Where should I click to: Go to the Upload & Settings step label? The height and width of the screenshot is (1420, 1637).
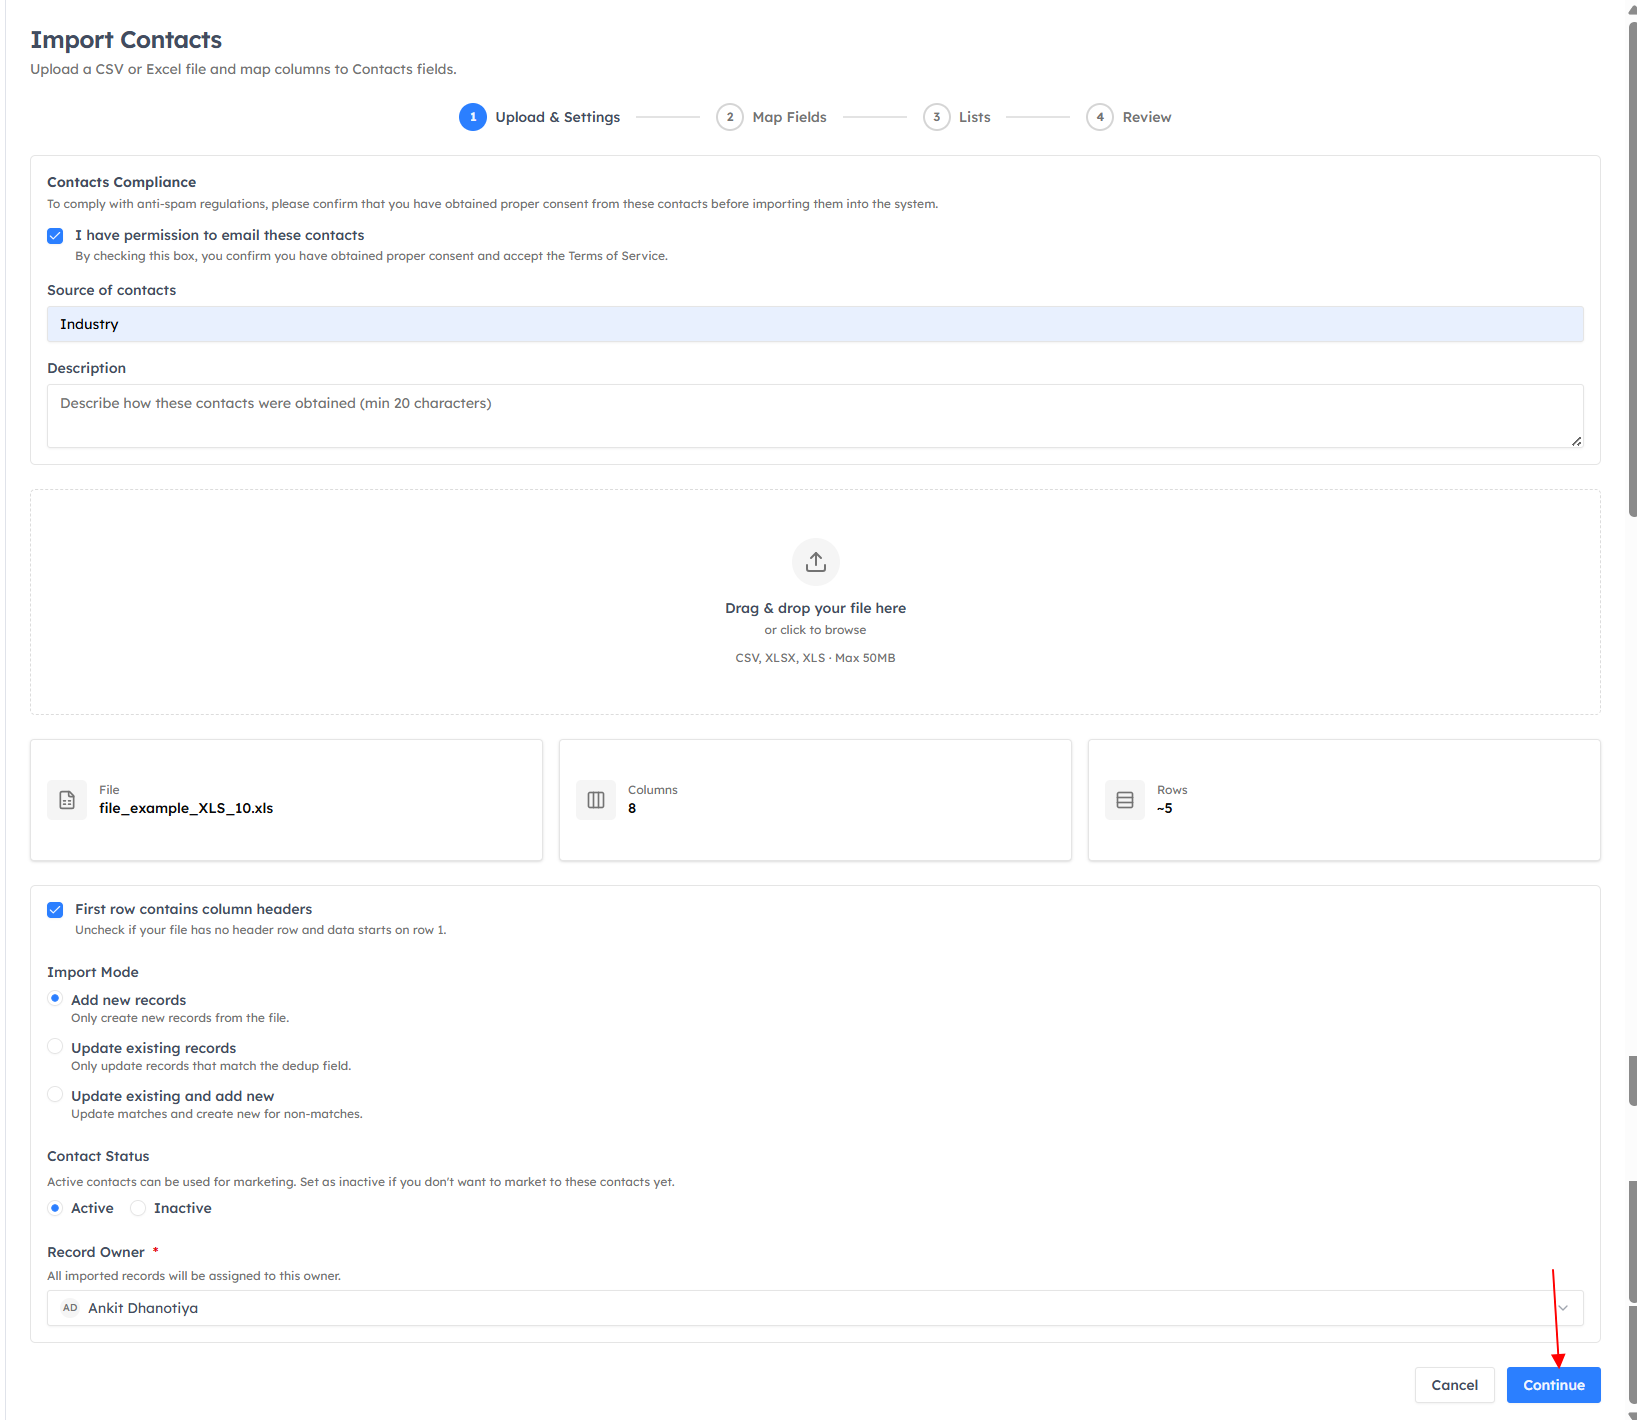click(557, 117)
